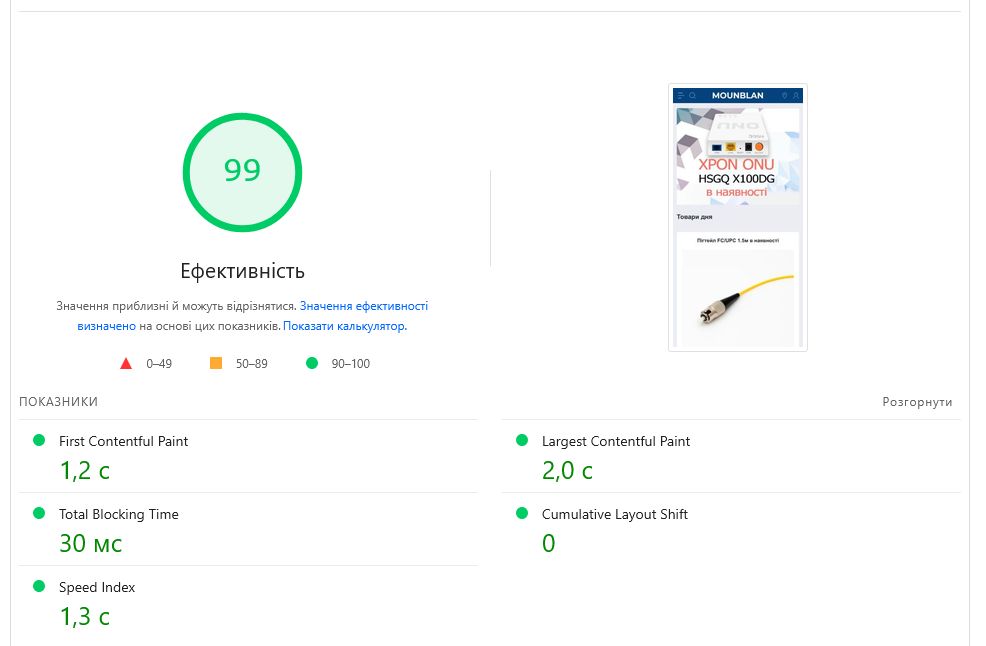Click the performance score gauge showing 99
The height and width of the screenshot is (646, 986).
[242, 172]
